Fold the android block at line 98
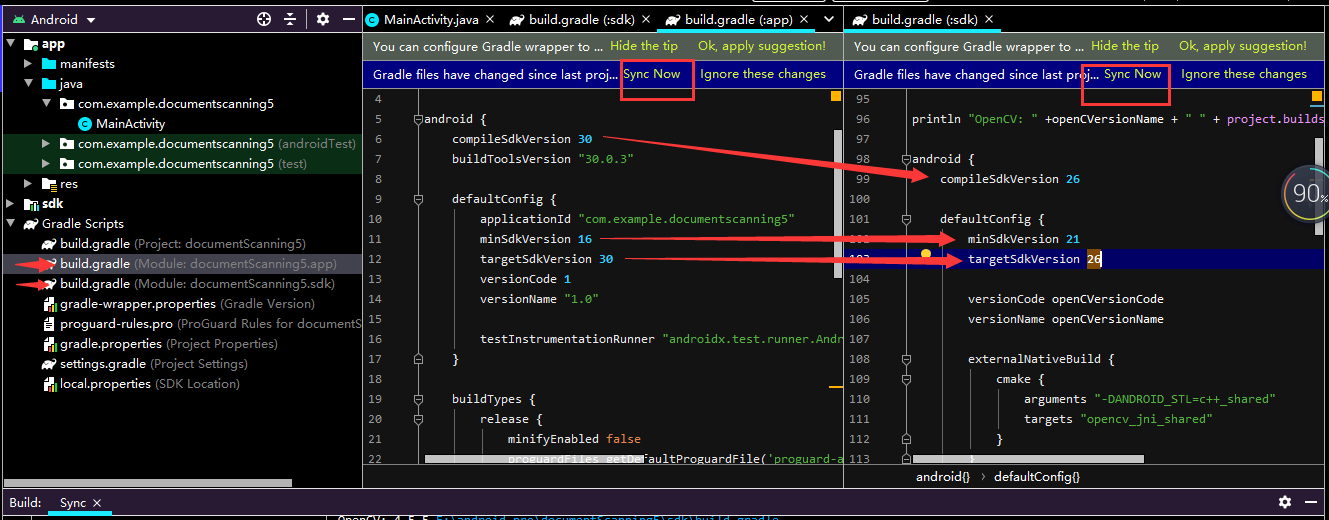 906,159
